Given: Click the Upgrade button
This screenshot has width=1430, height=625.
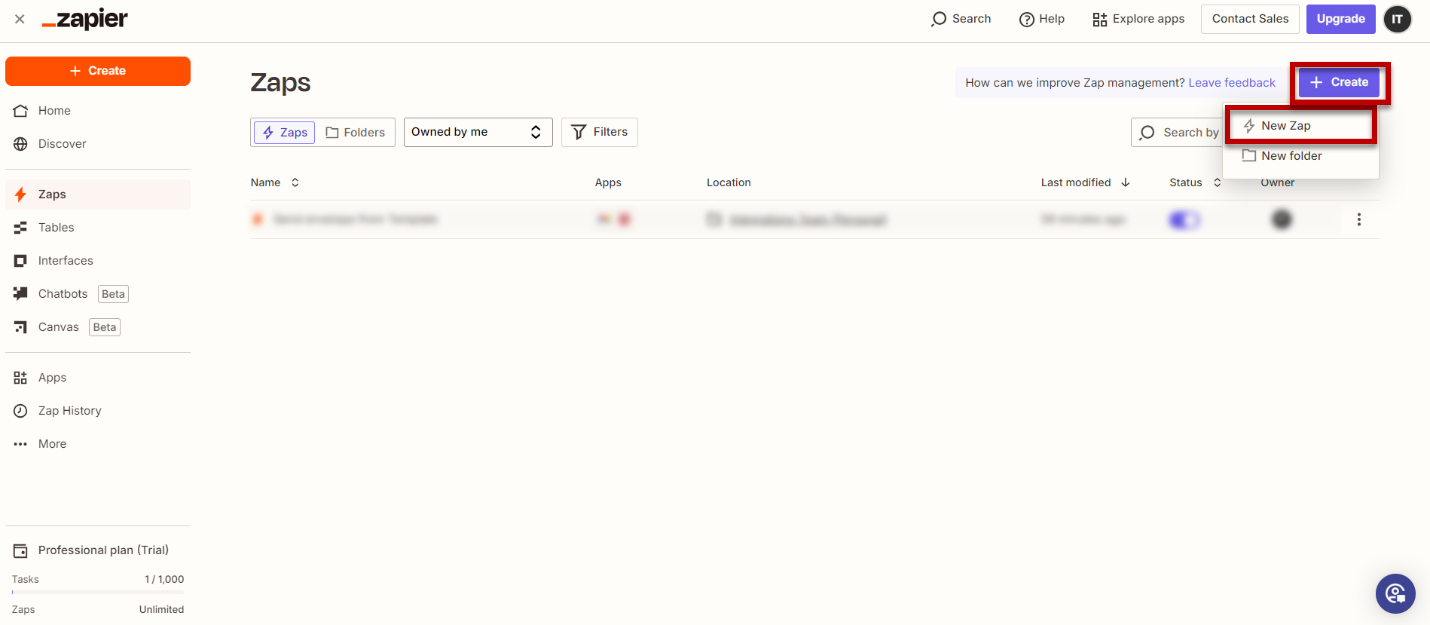Looking at the screenshot, I should click(x=1340, y=19).
